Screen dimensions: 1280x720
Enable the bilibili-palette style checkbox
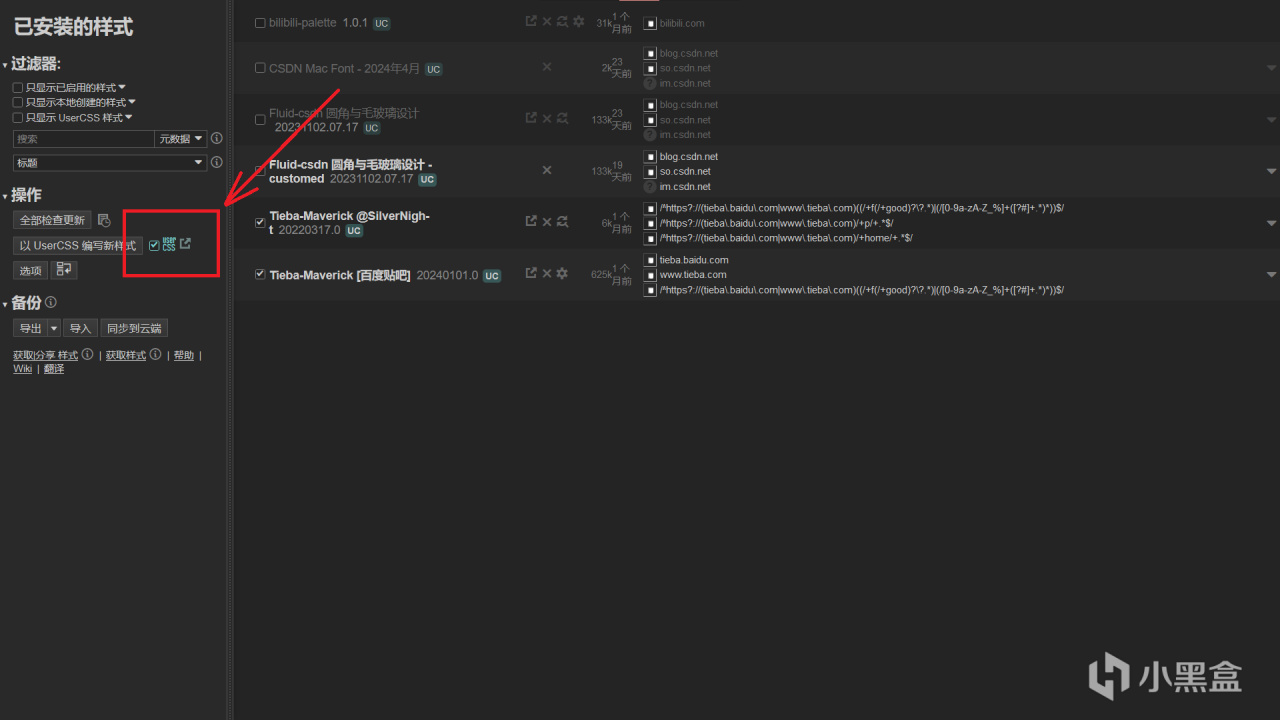[x=260, y=23]
